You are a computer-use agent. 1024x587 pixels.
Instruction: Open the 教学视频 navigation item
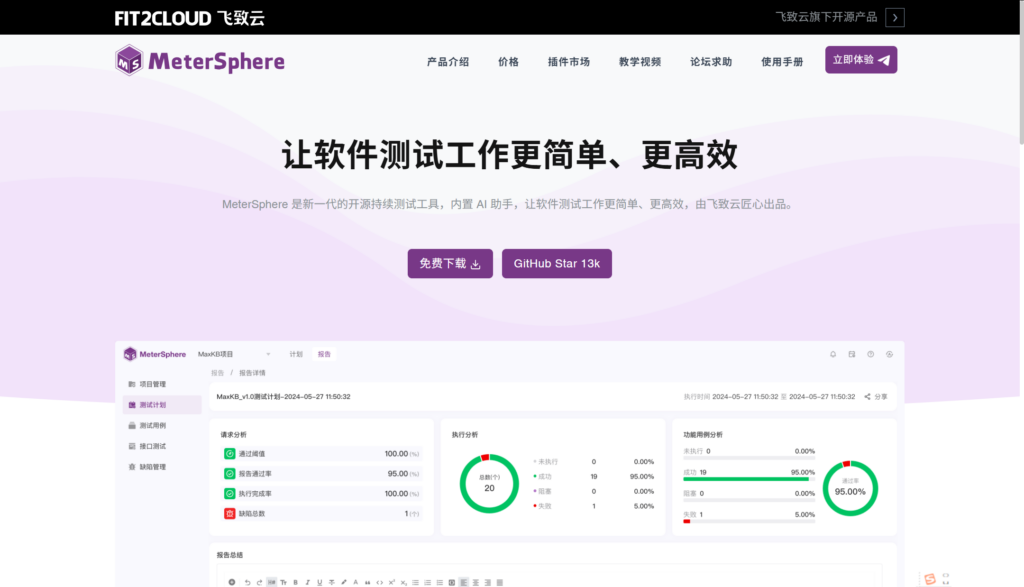tap(640, 62)
